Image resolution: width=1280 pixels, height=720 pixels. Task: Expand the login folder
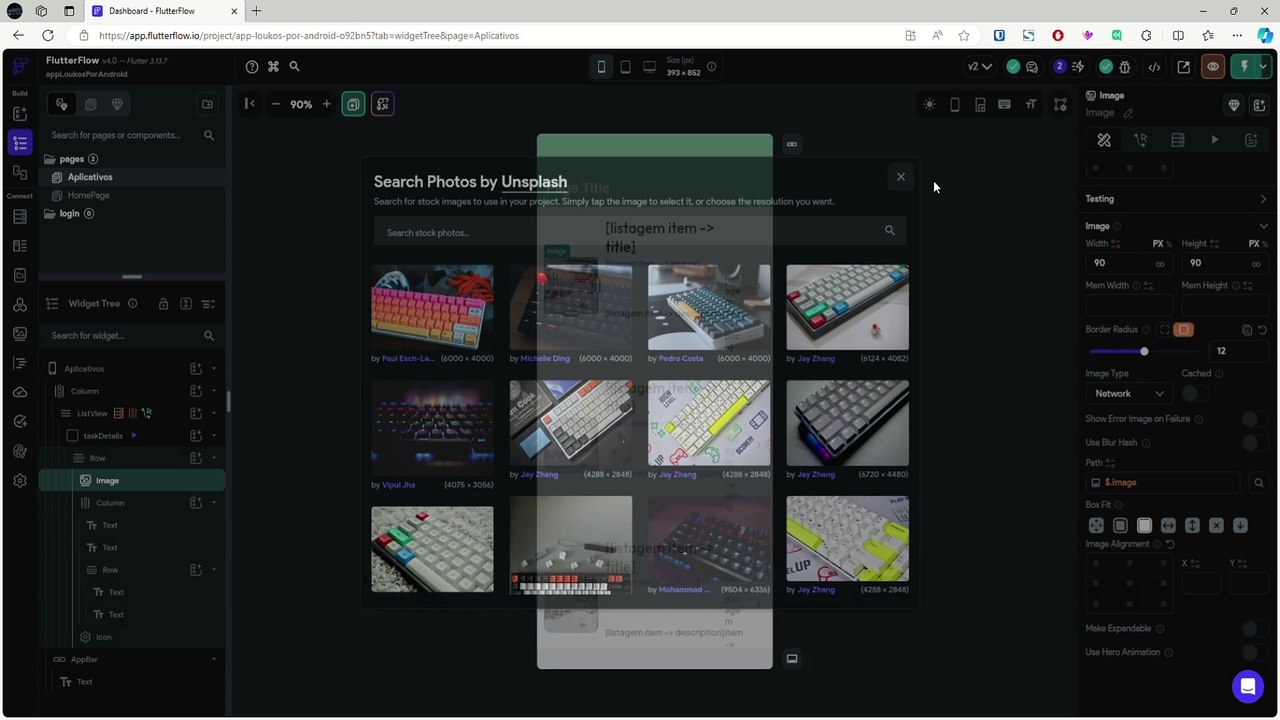pos(68,213)
